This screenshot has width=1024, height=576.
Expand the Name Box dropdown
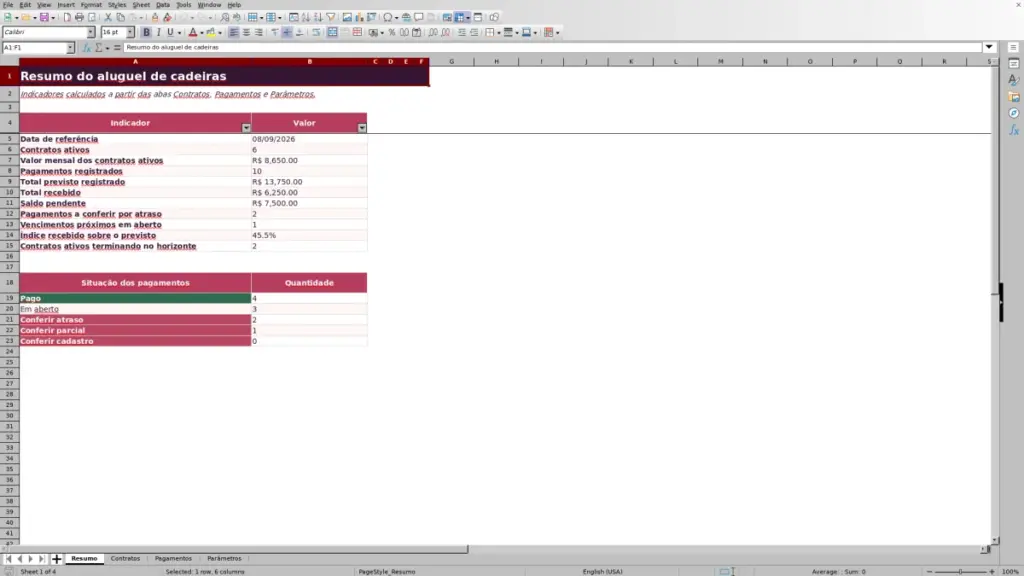(x=71, y=48)
